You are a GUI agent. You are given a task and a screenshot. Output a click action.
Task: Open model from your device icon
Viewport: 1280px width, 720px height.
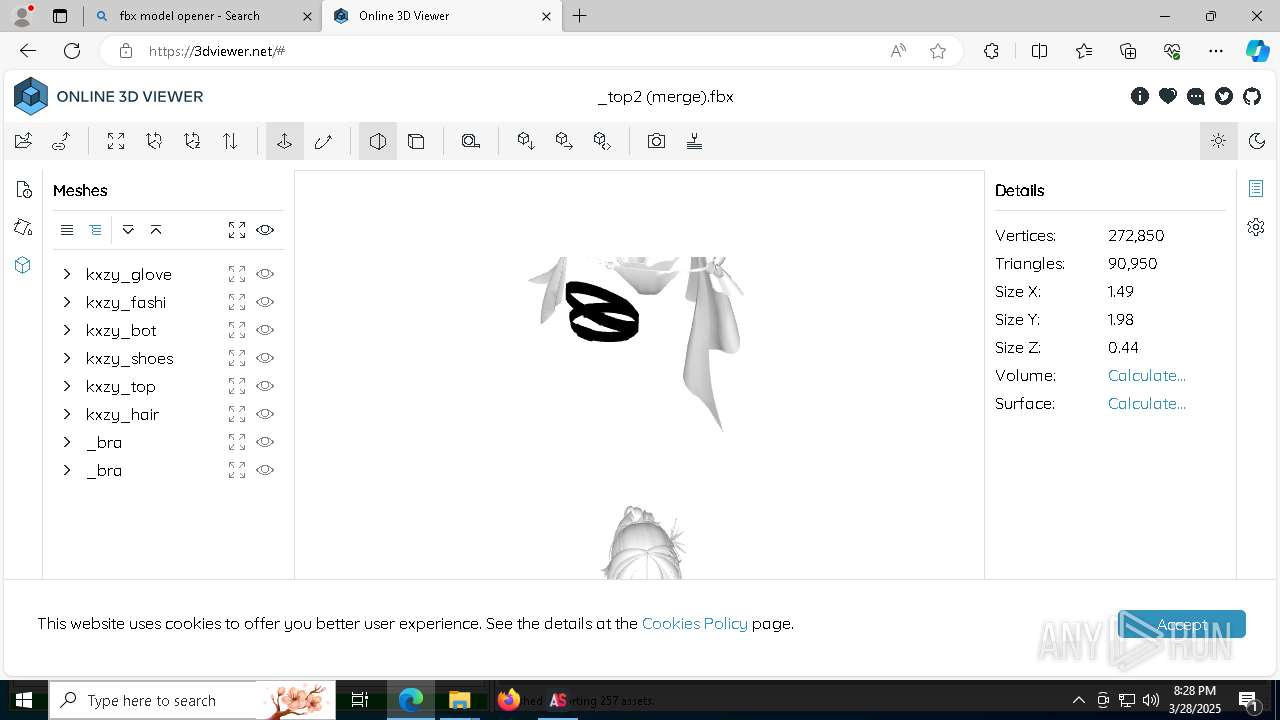click(x=24, y=141)
